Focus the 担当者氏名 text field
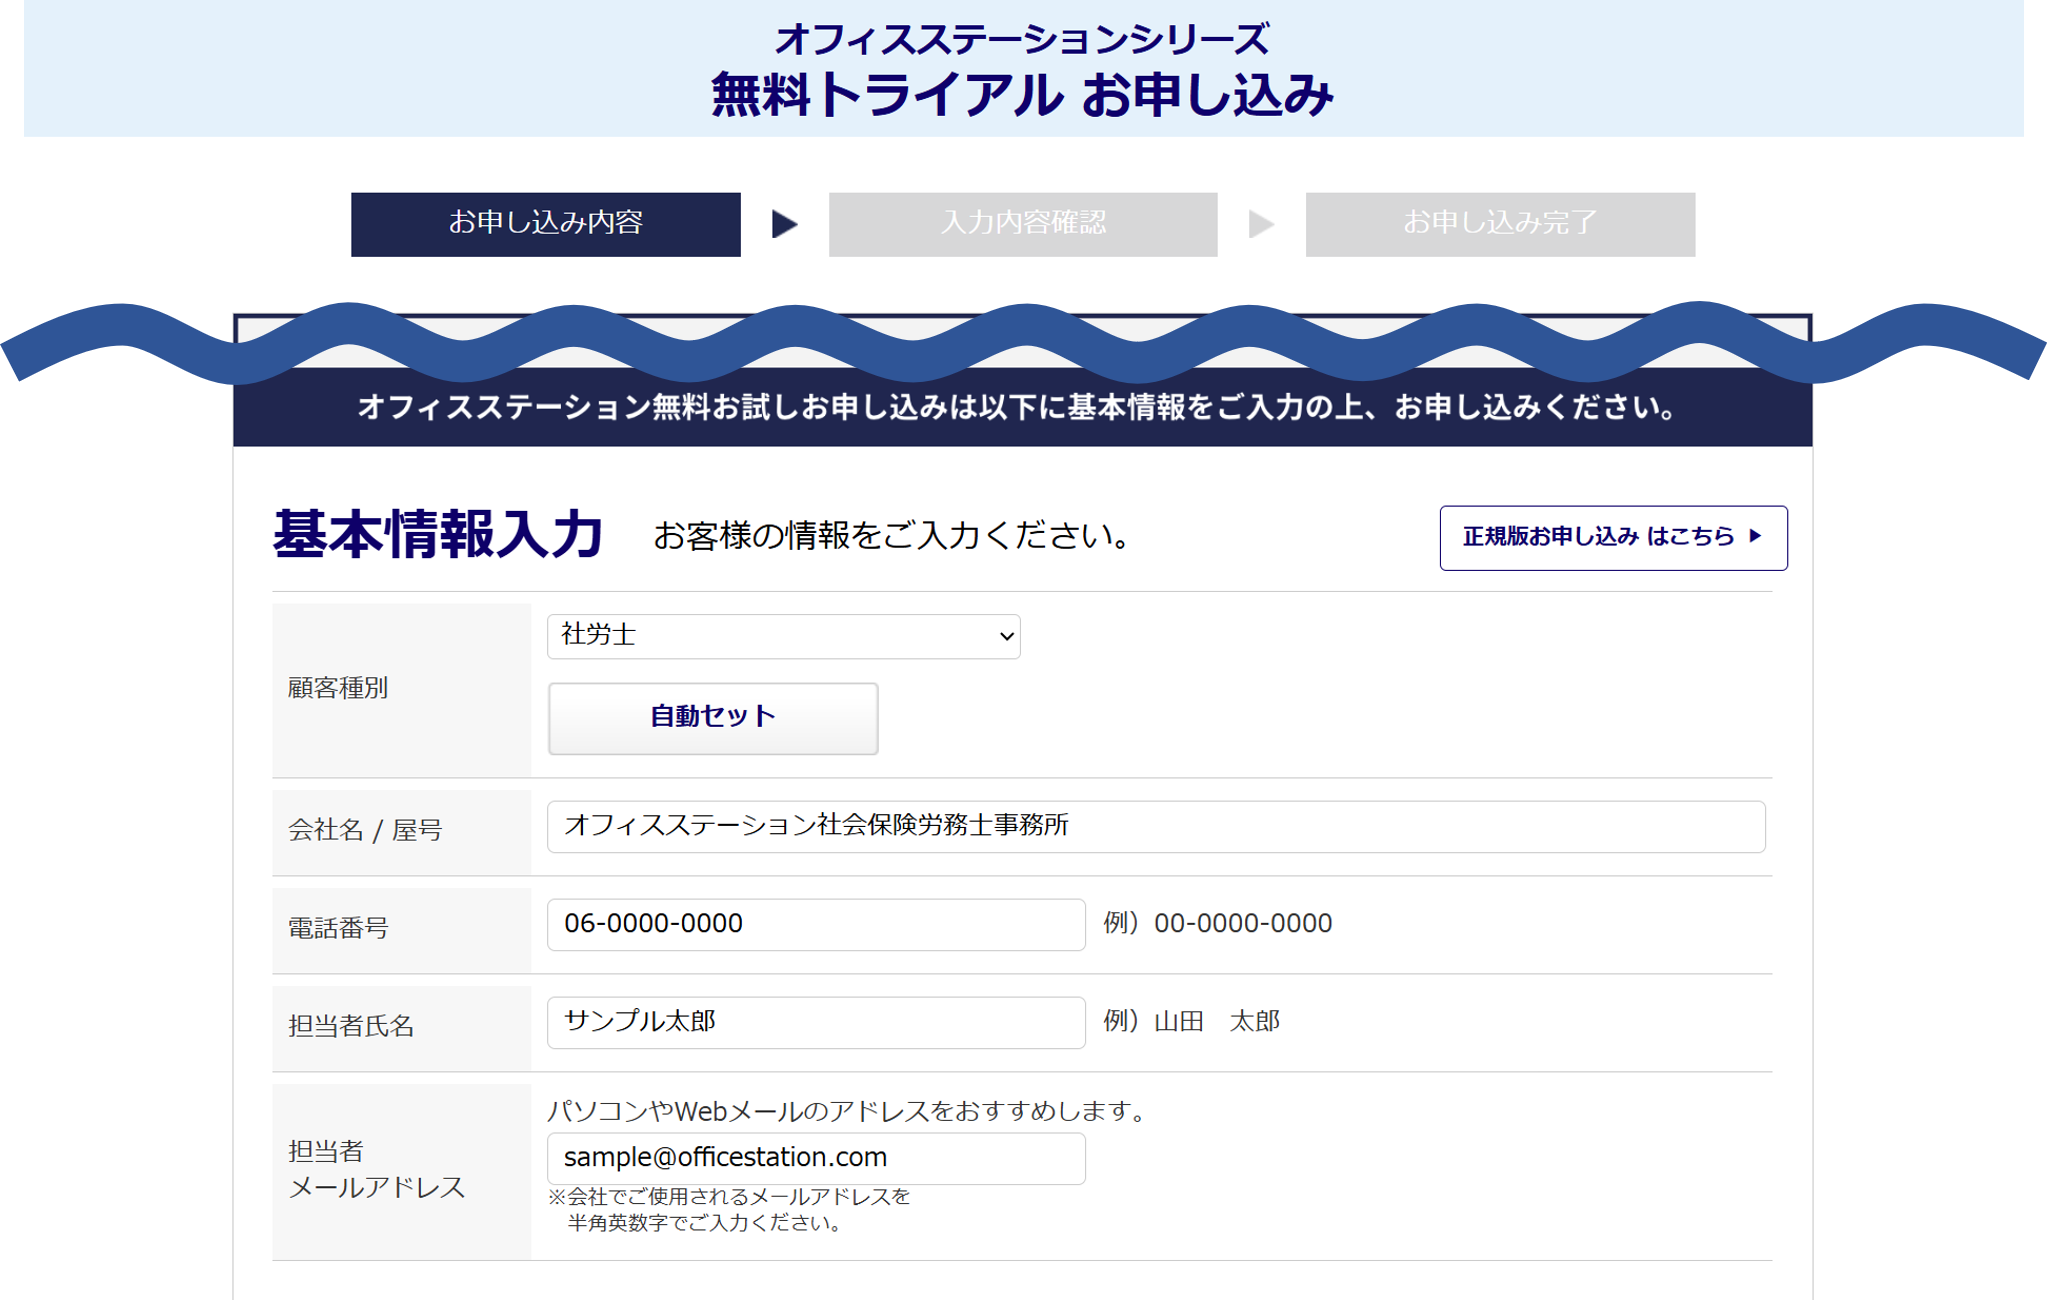This screenshot has width=2048, height=1300. [815, 1022]
